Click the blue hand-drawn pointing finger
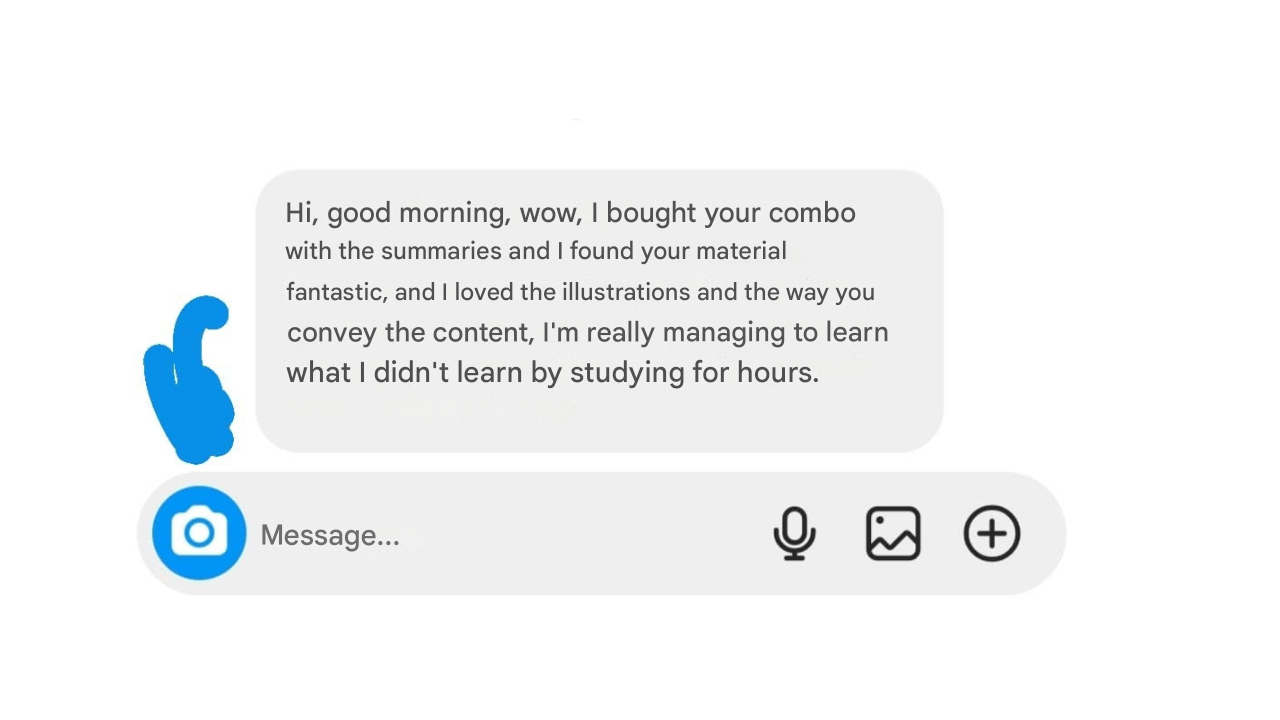 pyautogui.click(x=192, y=380)
